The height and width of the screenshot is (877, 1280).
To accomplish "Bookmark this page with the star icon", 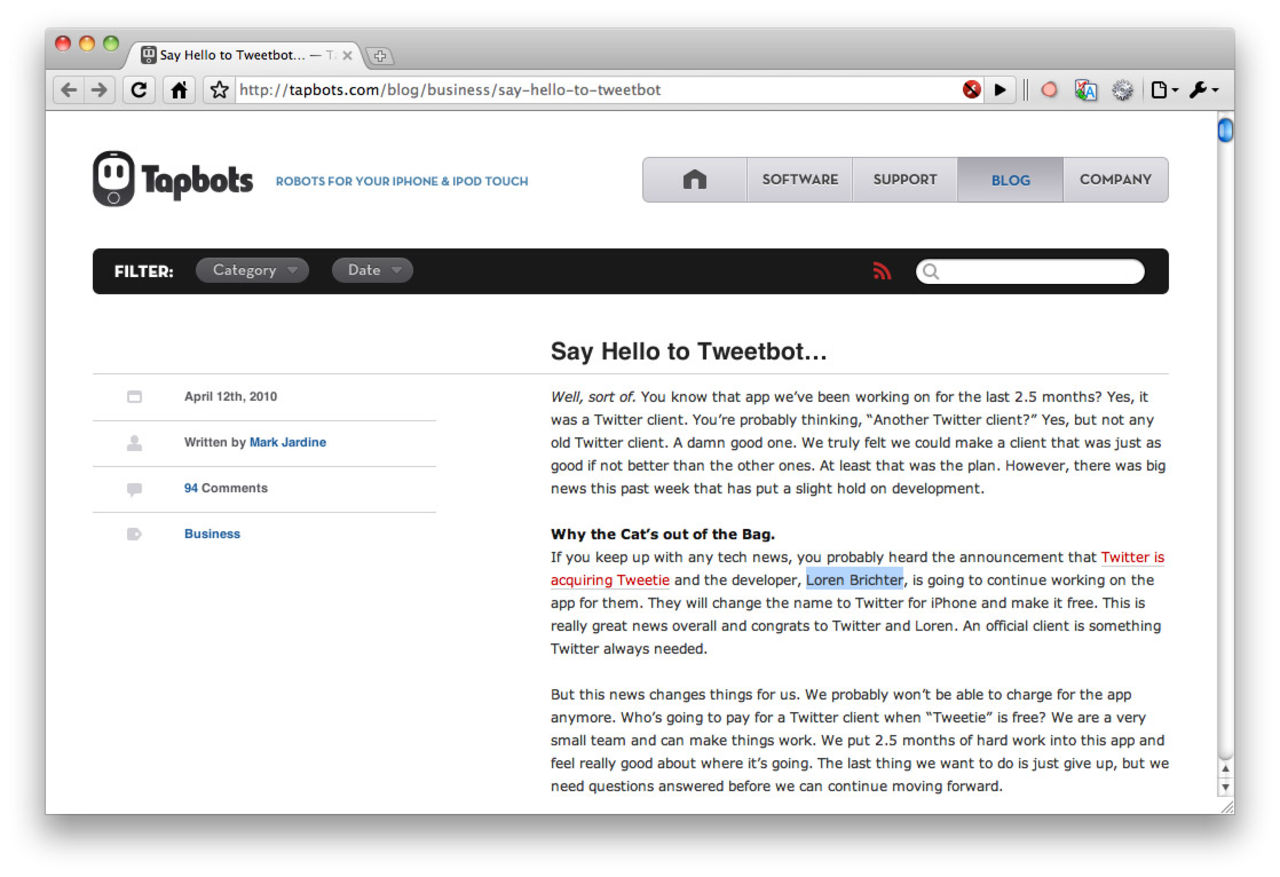I will point(219,90).
